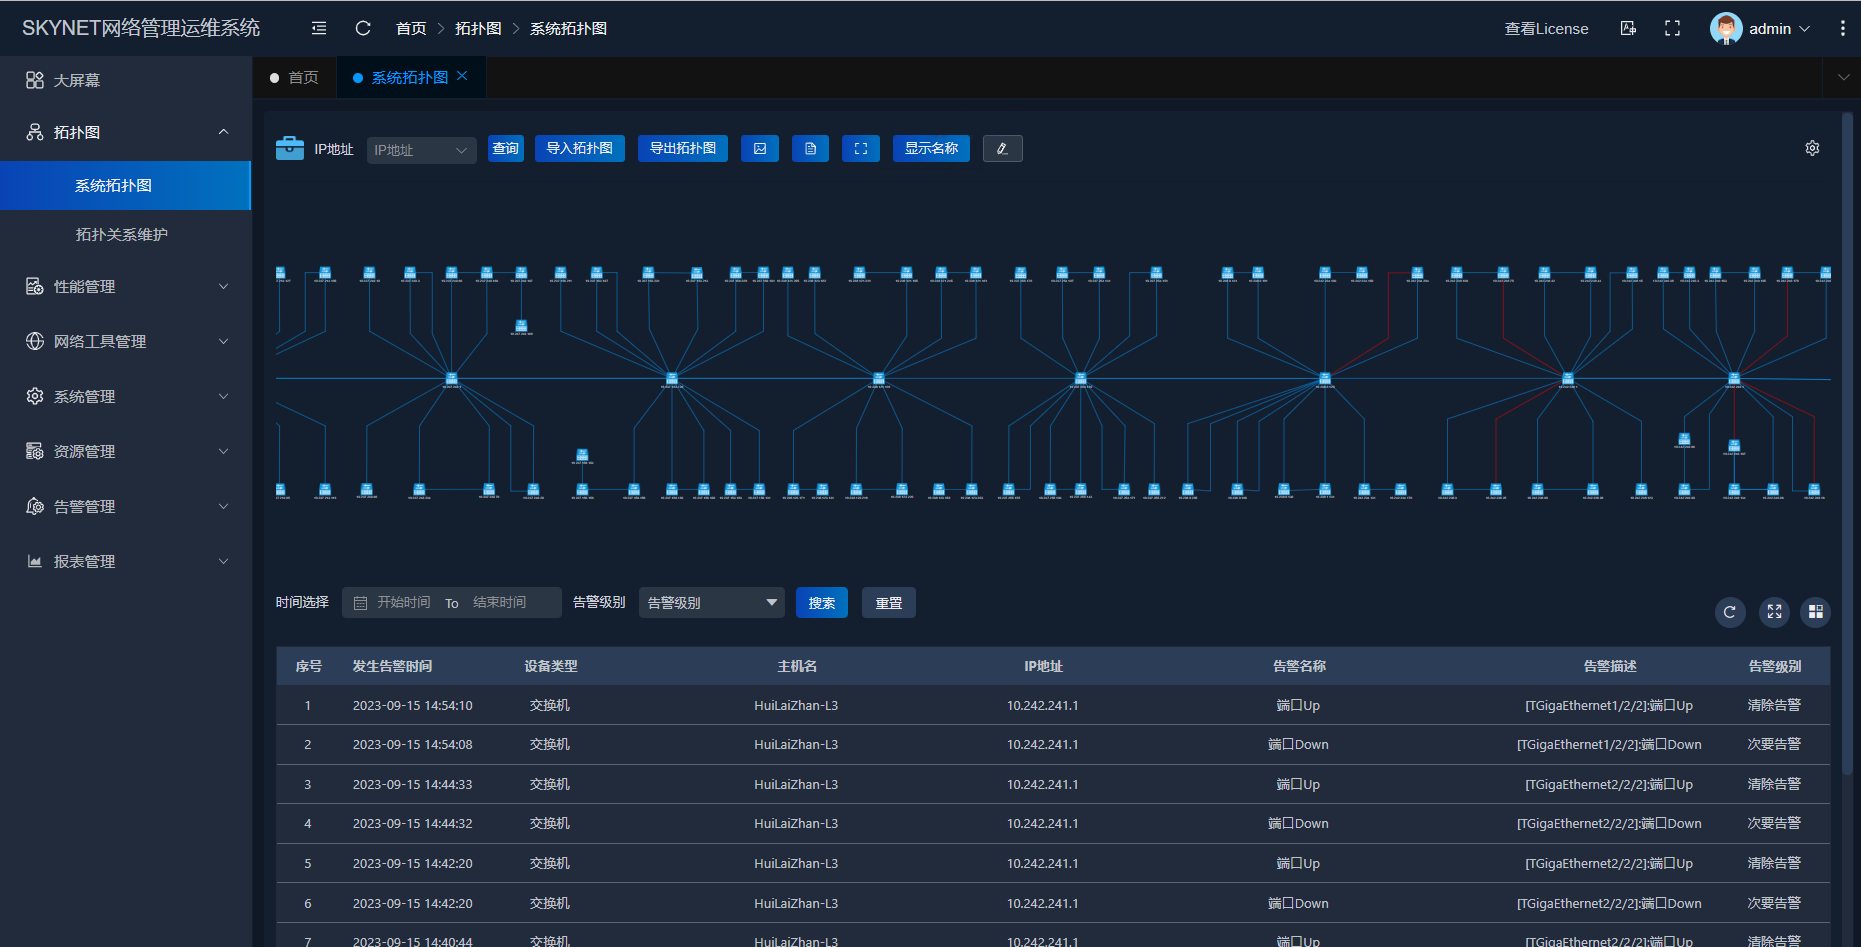The height and width of the screenshot is (947, 1861).
Task: Close the 系统拓扑图 tab
Action: pos(462,75)
